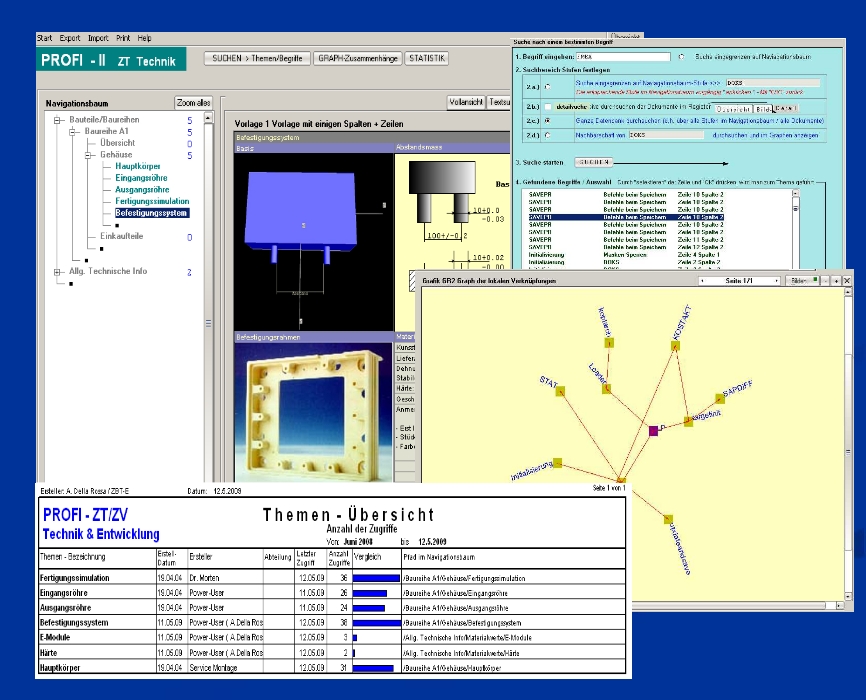Image resolution: width=866 pixels, height=700 pixels.
Task: Expand Allg. Technische Info node
Action: pos(57,272)
